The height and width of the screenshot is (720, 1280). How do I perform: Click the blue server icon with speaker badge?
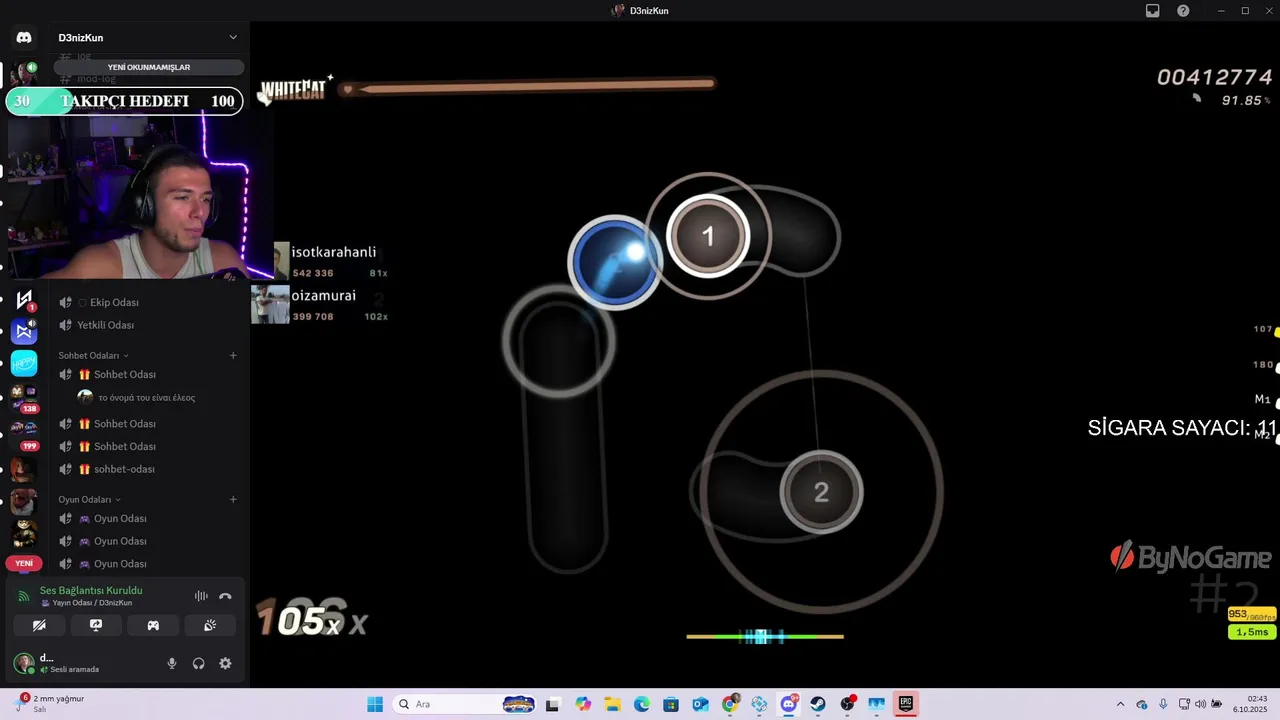pos(24,331)
